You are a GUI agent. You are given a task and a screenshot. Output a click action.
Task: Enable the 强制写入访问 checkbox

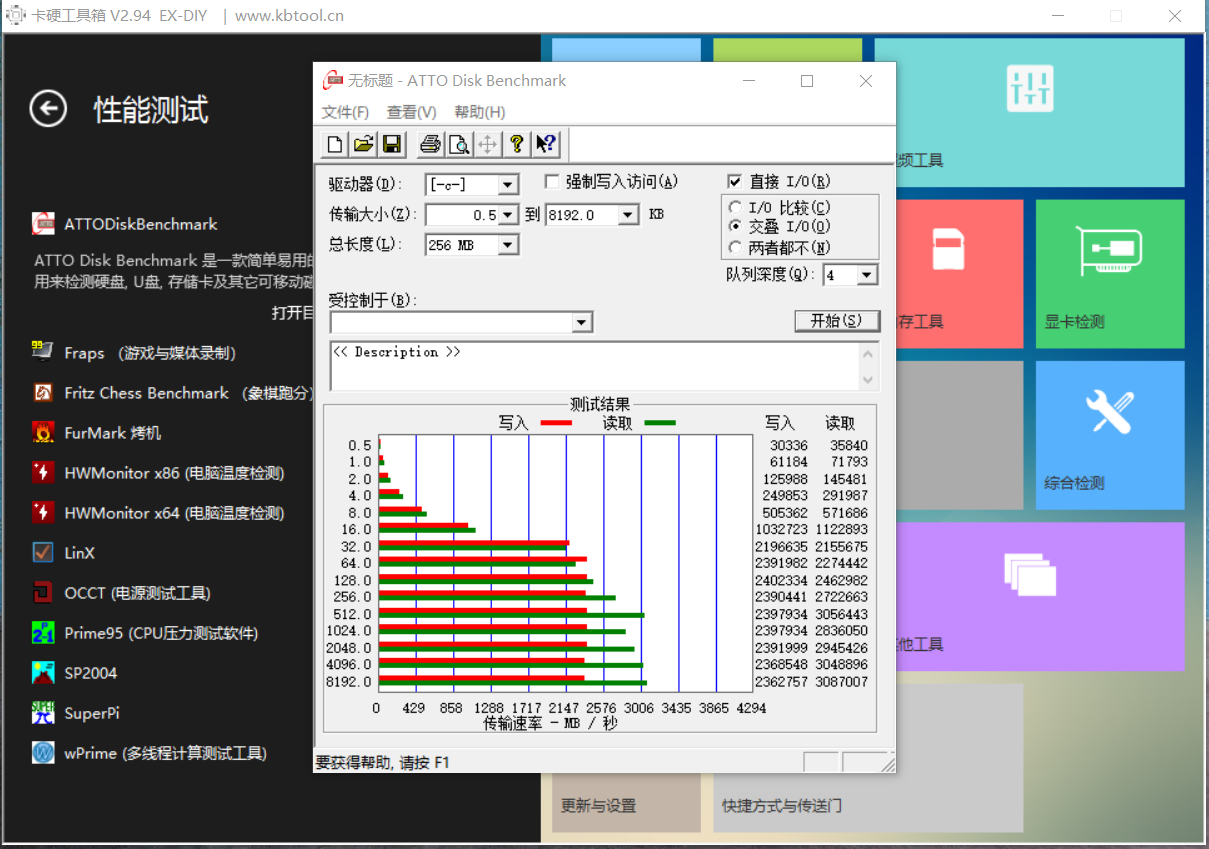click(552, 181)
